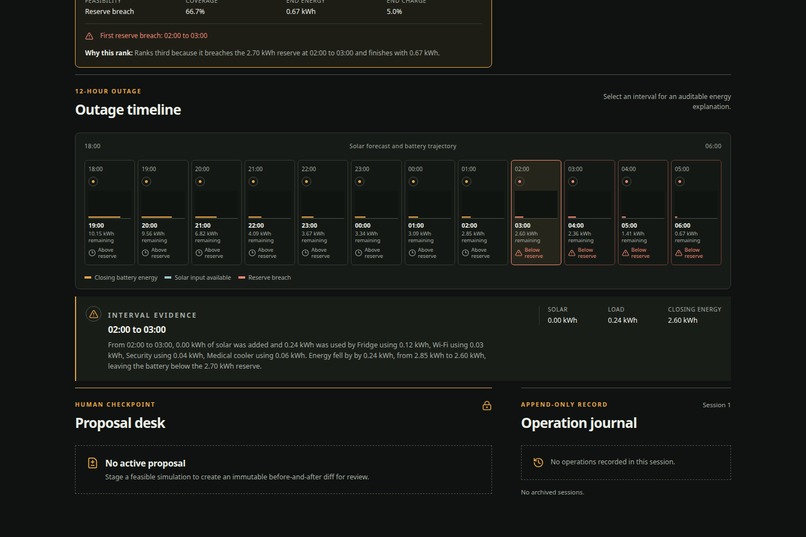806x537 pixels.
Task: Click the 'Outage timeline' heading
Action: coord(128,109)
